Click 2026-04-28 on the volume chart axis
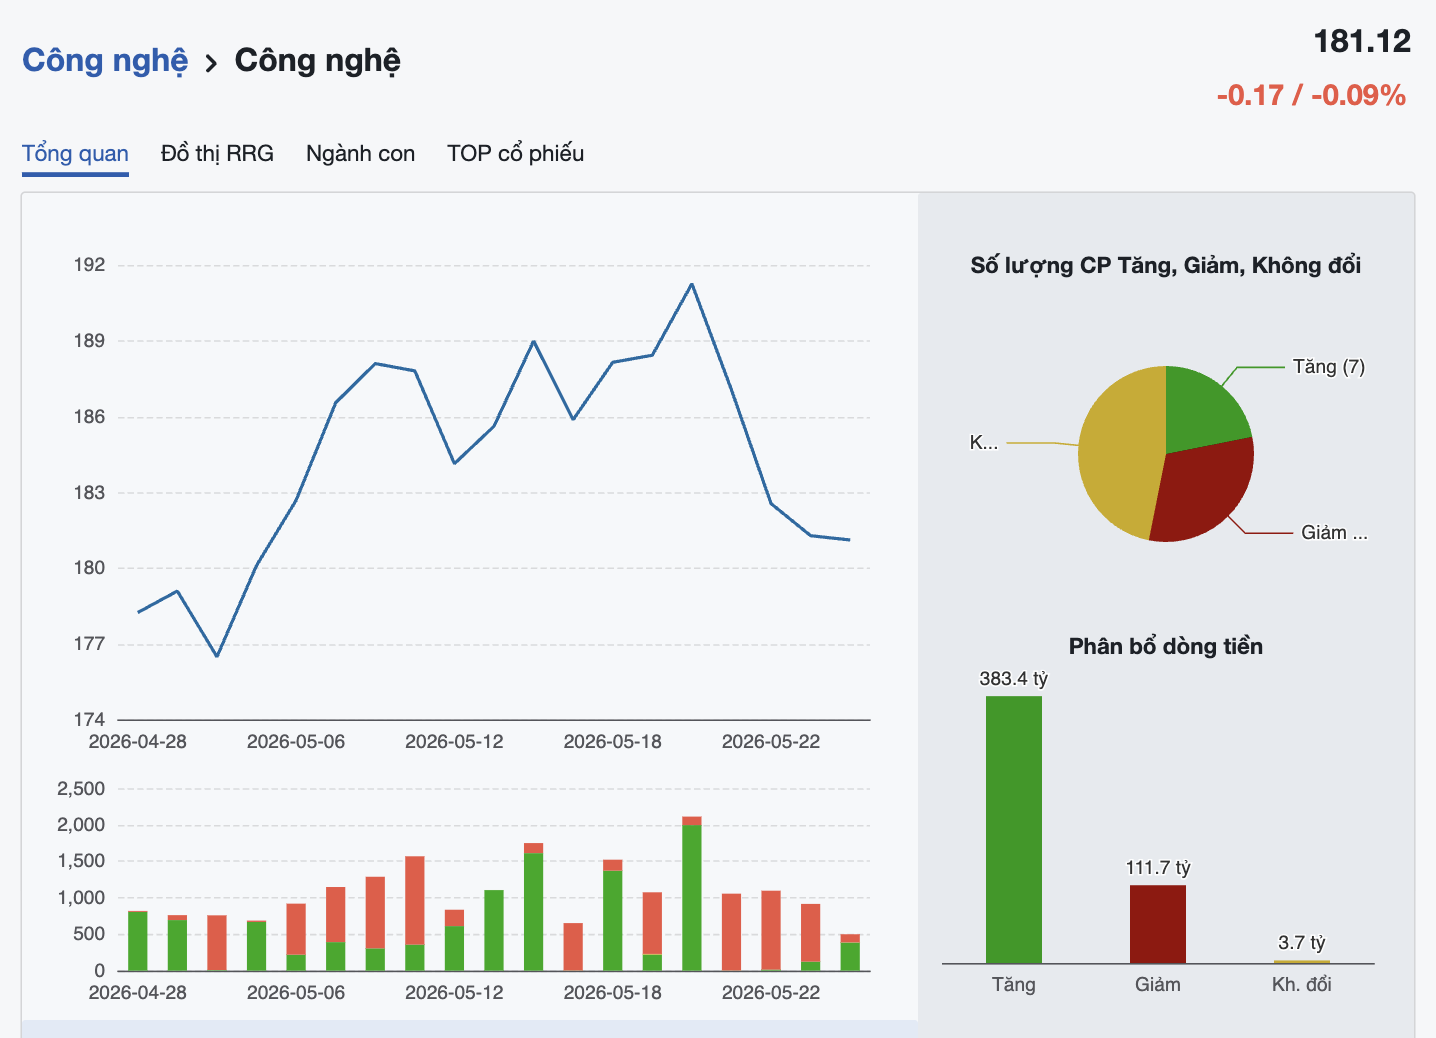Image resolution: width=1436 pixels, height=1038 pixels. [138, 993]
